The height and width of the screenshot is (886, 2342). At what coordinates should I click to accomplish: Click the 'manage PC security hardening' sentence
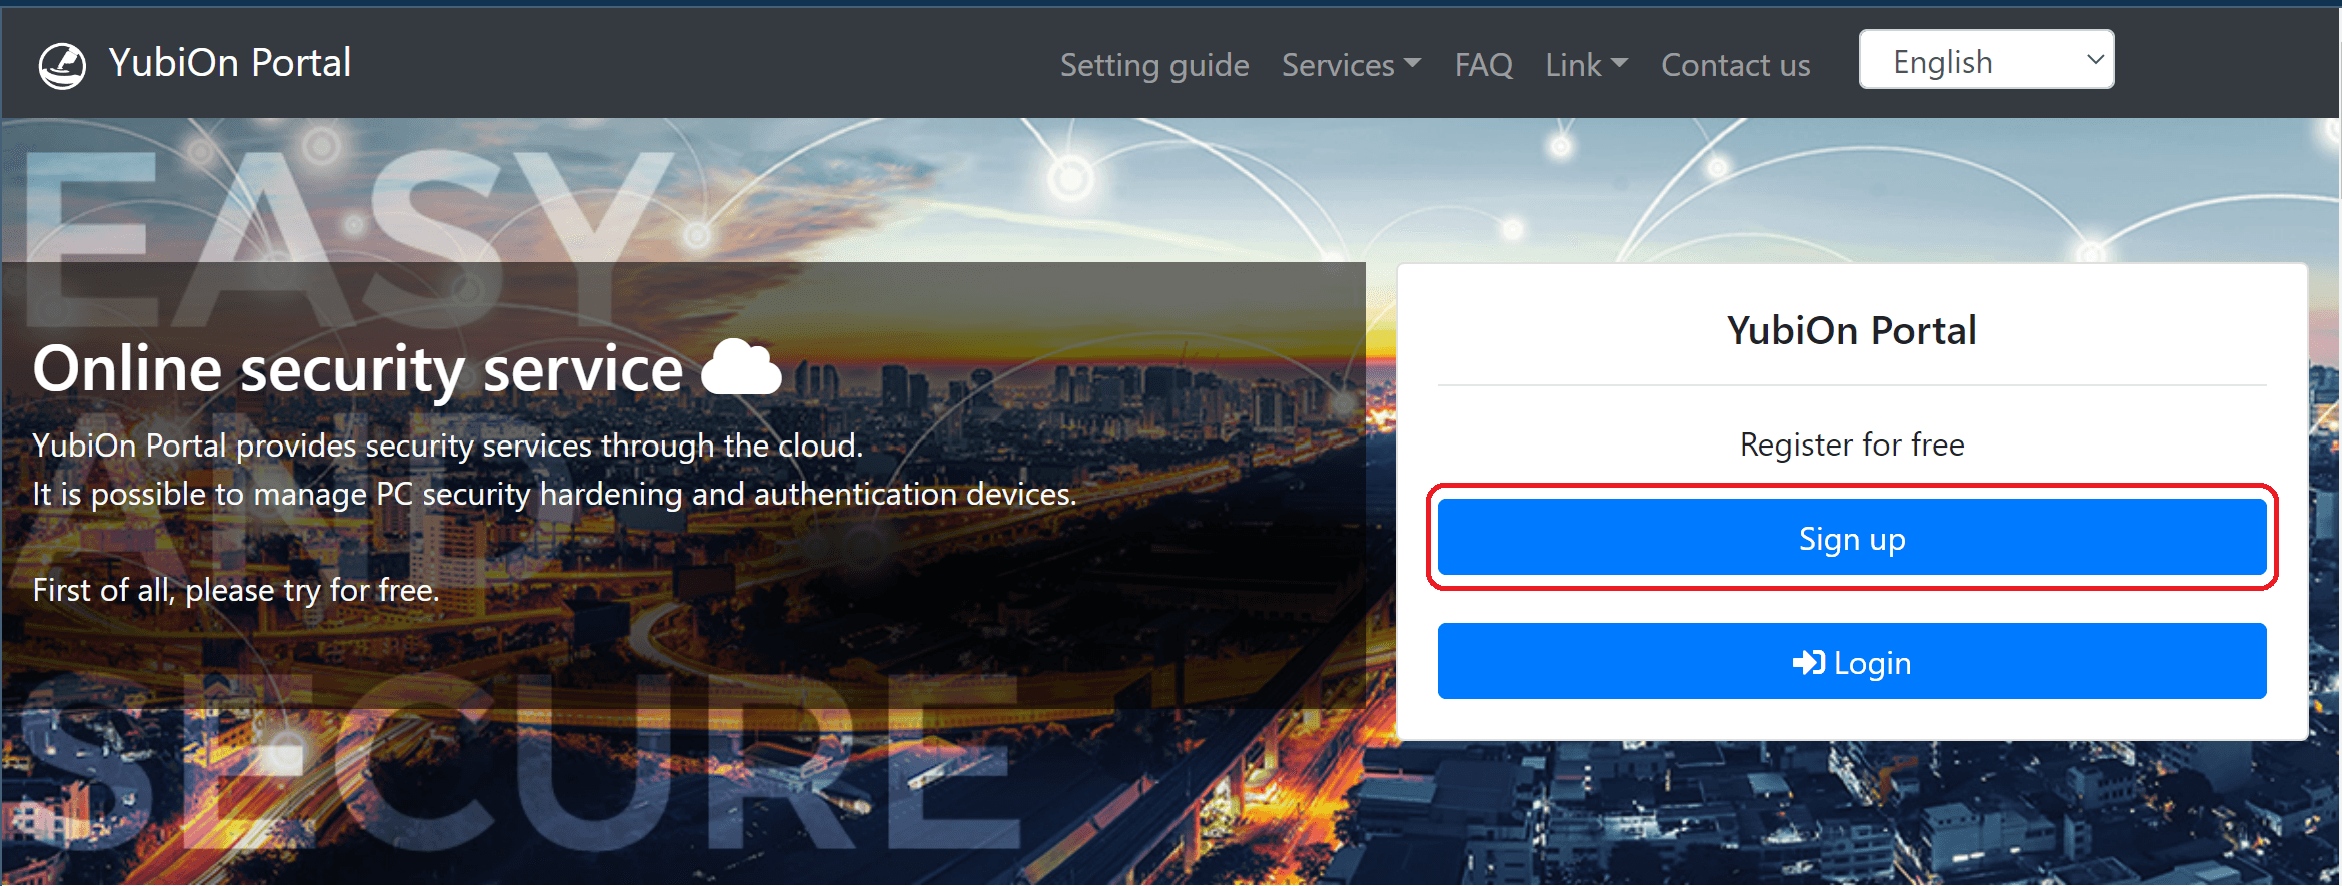[554, 494]
